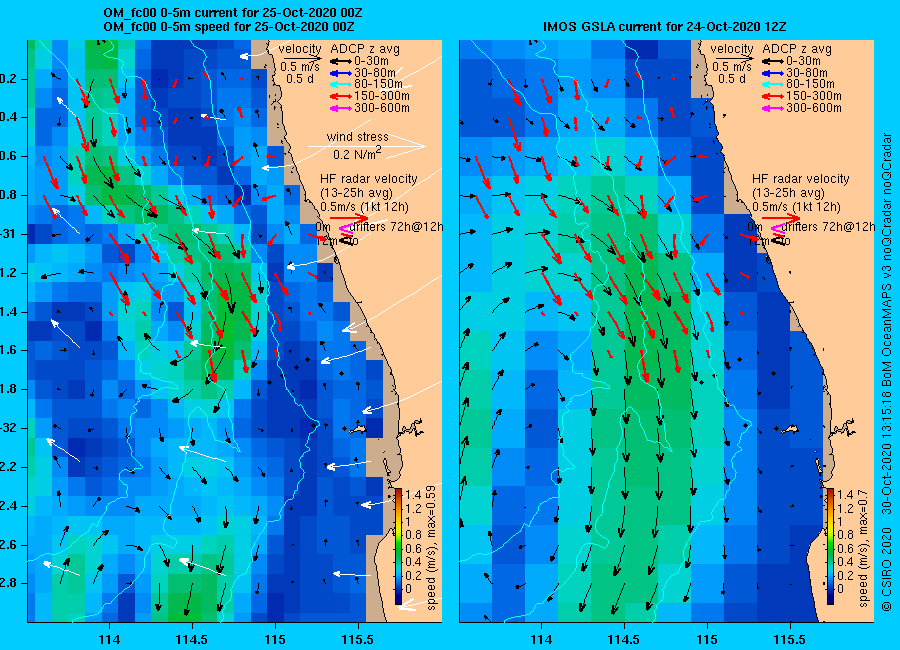The width and height of the screenshot is (900, 650).
Task: Click longitude label 114 under right map
Action: tap(541, 639)
